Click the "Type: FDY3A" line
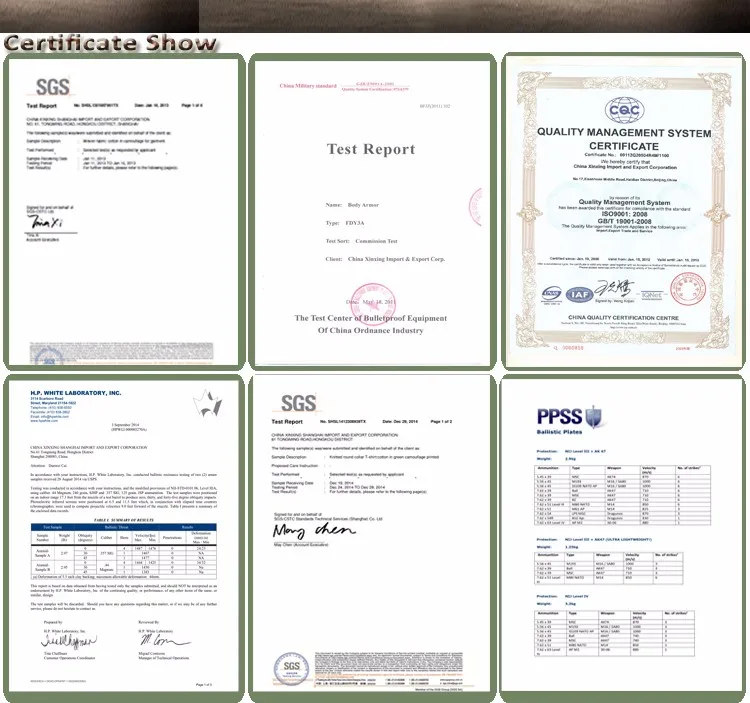750x703 pixels. [x=345, y=223]
